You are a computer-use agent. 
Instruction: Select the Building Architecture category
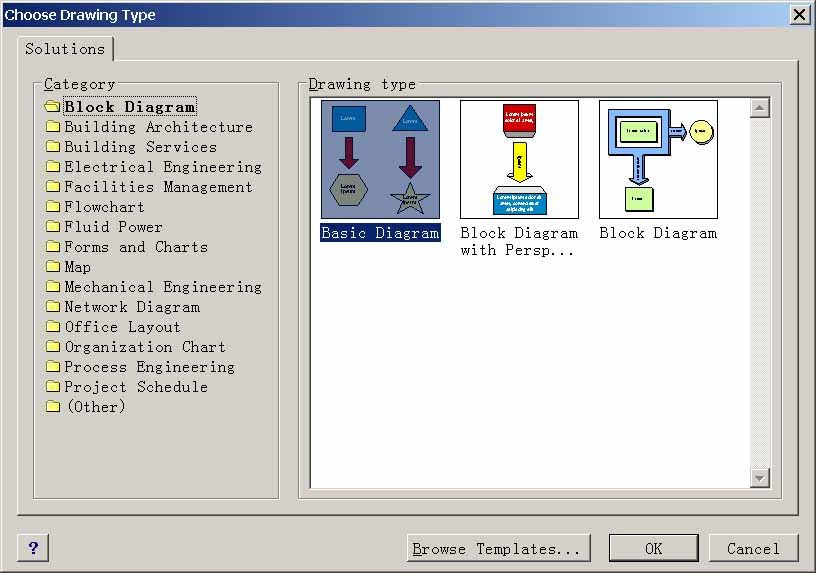point(158,127)
